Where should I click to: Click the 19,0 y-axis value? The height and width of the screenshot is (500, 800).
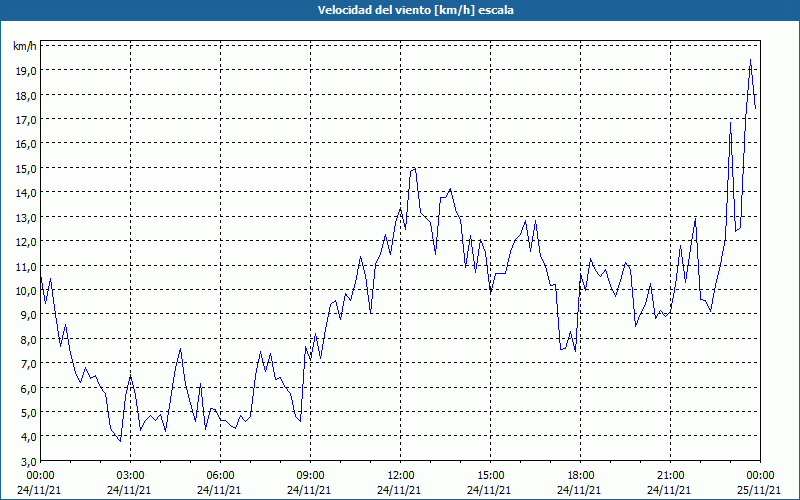click(x=27, y=71)
